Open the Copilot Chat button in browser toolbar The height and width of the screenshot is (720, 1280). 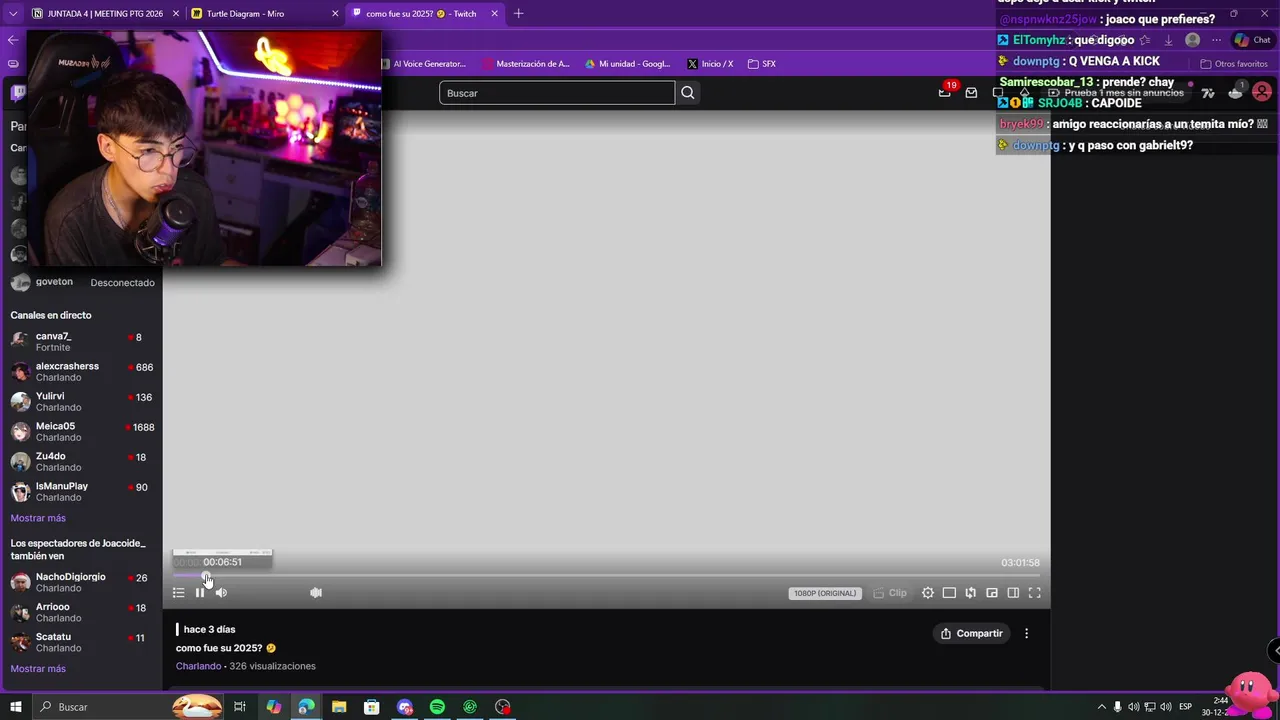(x=1252, y=40)
